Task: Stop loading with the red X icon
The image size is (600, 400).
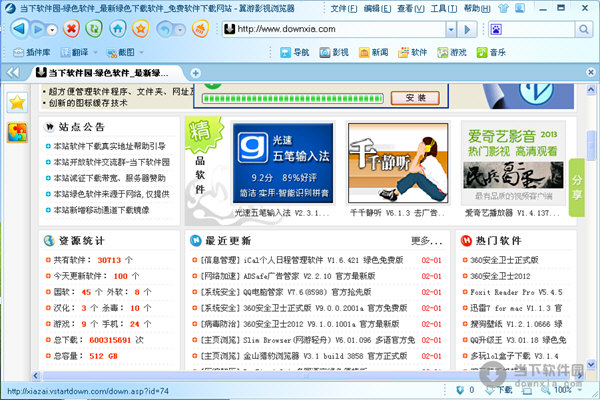Action: click(71, 29)
